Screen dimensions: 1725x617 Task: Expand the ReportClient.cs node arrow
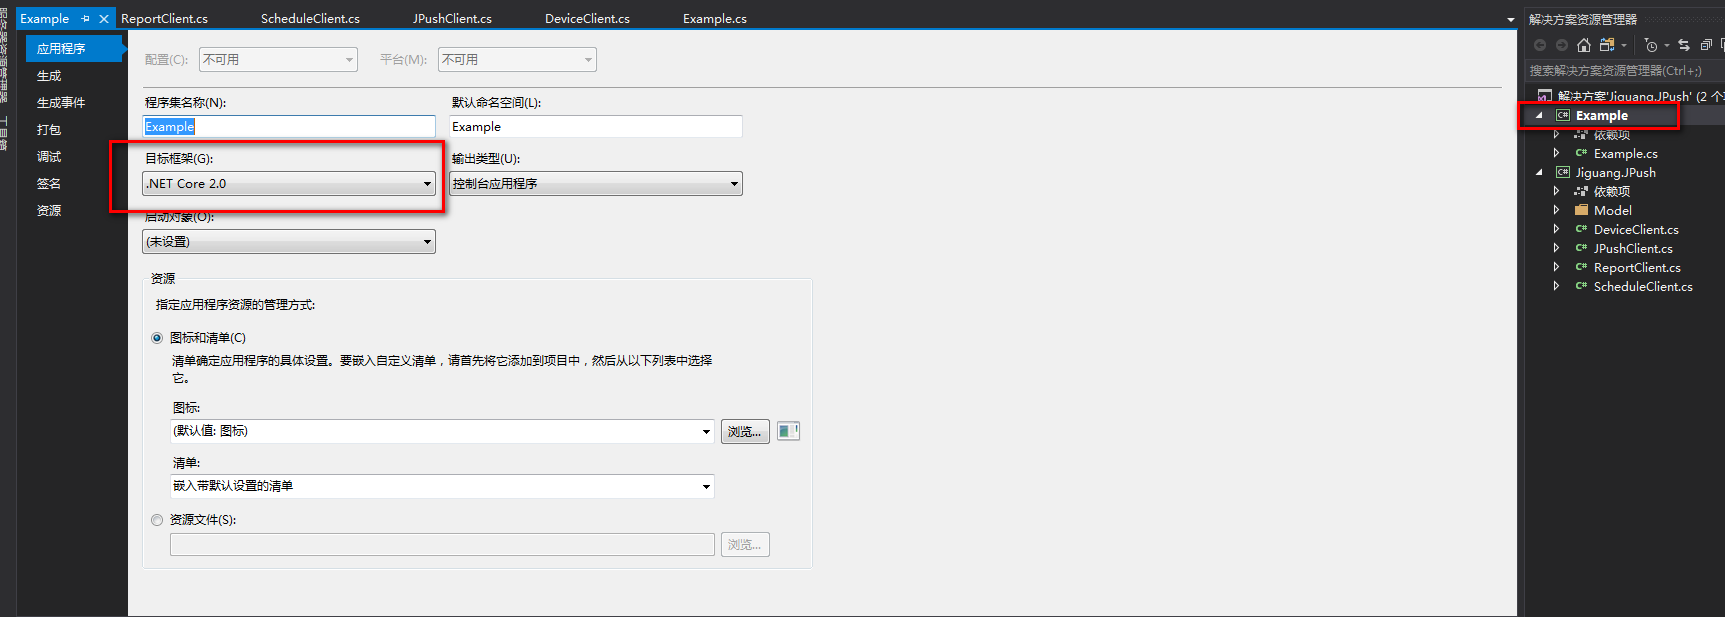[1556, 267]
